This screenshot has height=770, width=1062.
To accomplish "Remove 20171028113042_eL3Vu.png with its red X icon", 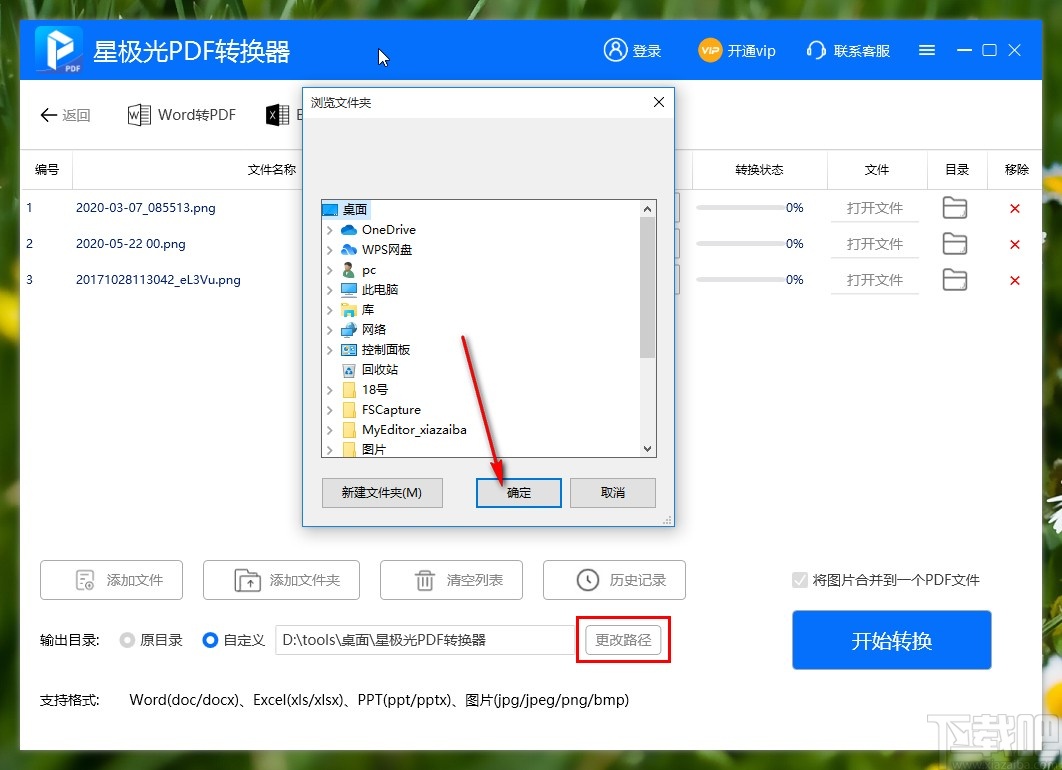I will 1015,280.
